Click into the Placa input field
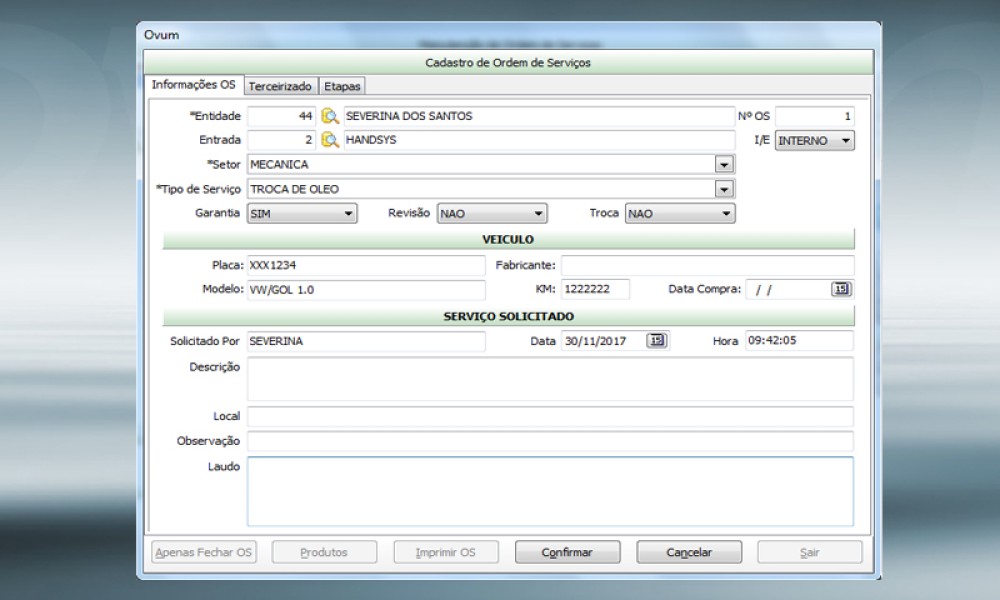The height and width of the screenshot is (600, 1000). click(x=365, y=265)
